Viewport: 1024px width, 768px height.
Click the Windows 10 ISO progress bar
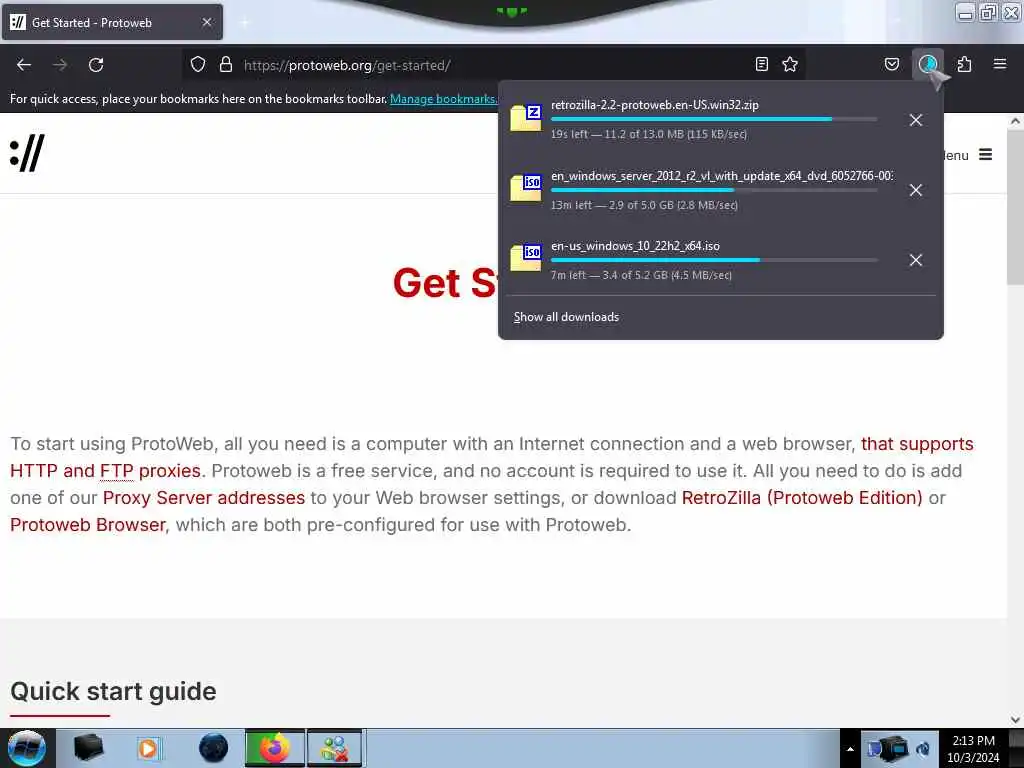pos(714,260)
